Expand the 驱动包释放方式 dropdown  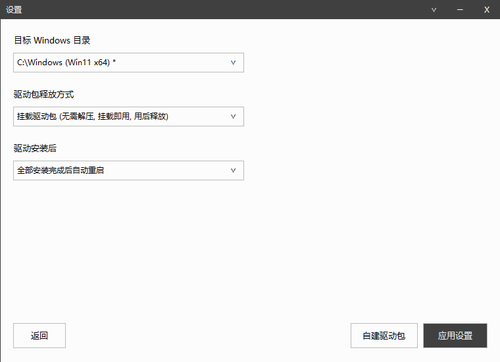(x=128, y=116)
